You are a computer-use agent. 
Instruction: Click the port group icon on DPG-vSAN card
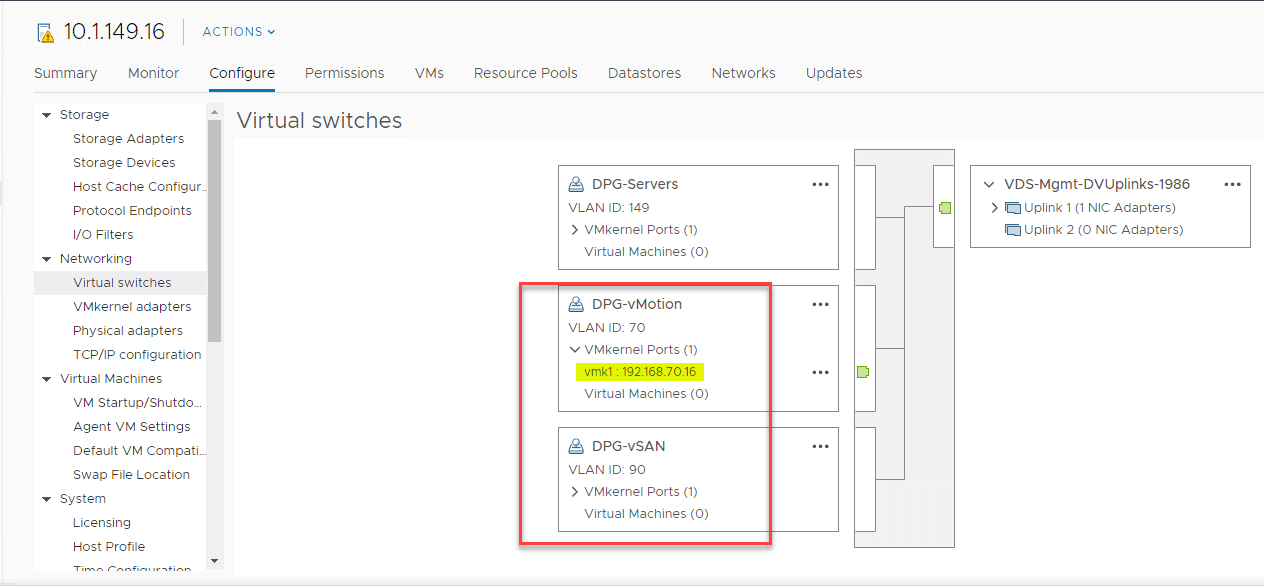(575, 445)
